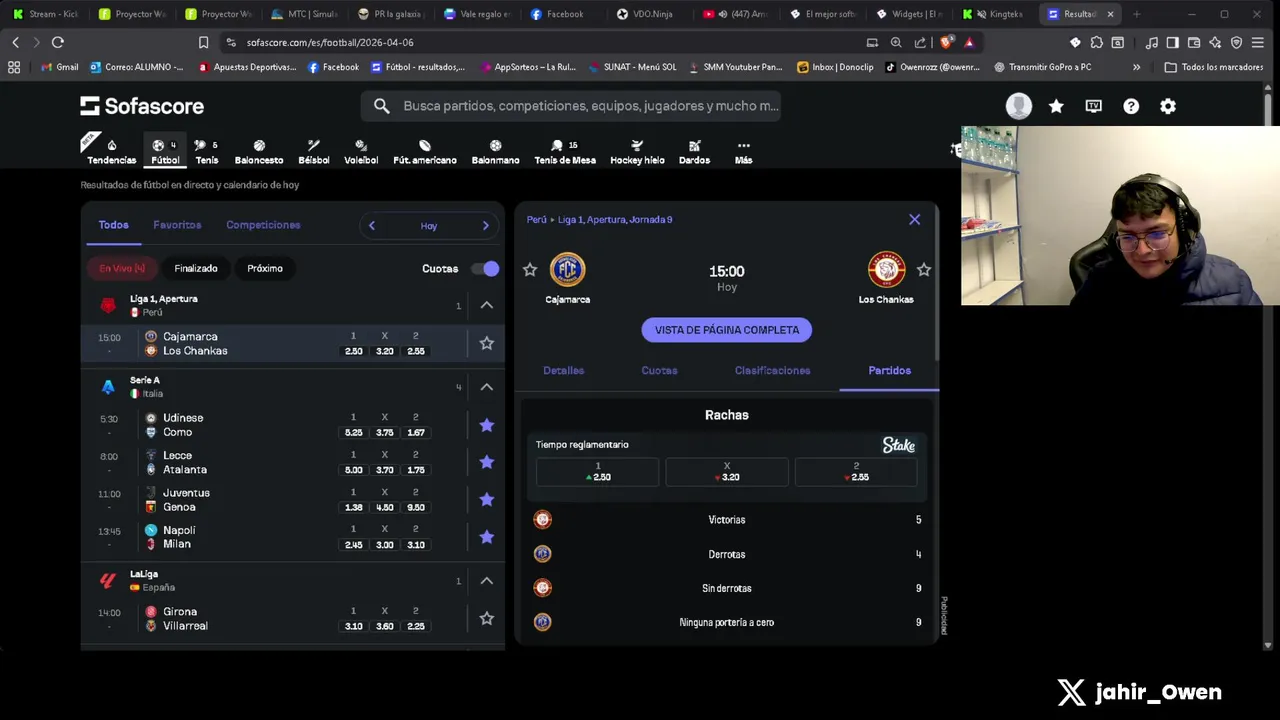Open the Tenis sport category
1280x720 pixels.
tap(207, 152)
